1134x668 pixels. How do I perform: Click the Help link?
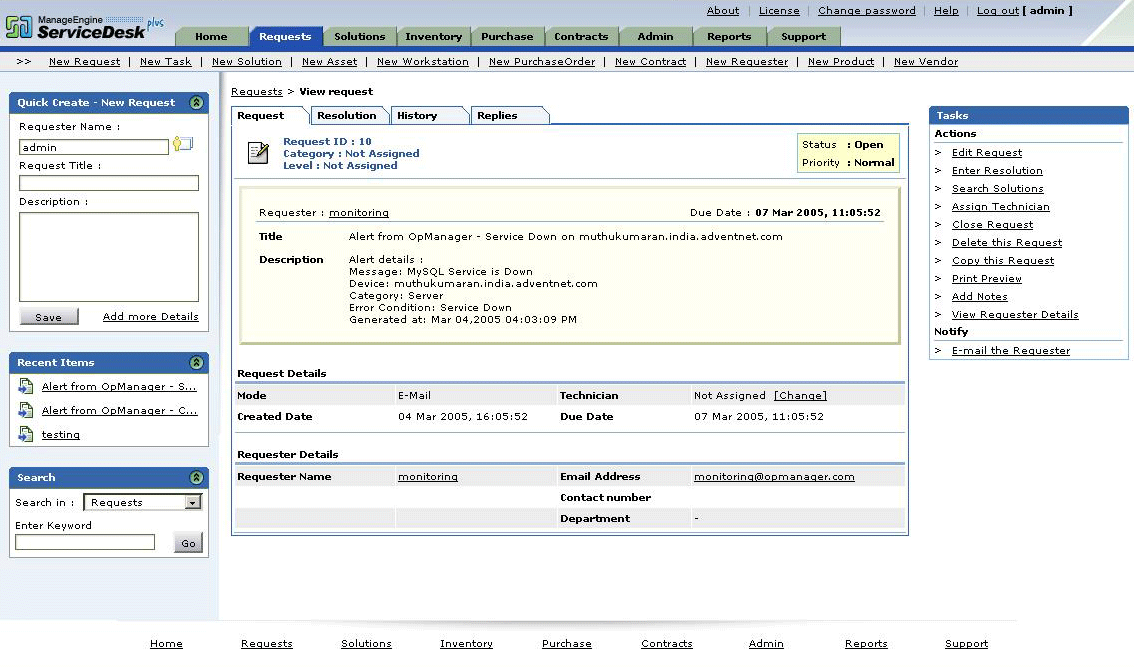(946, 11)
